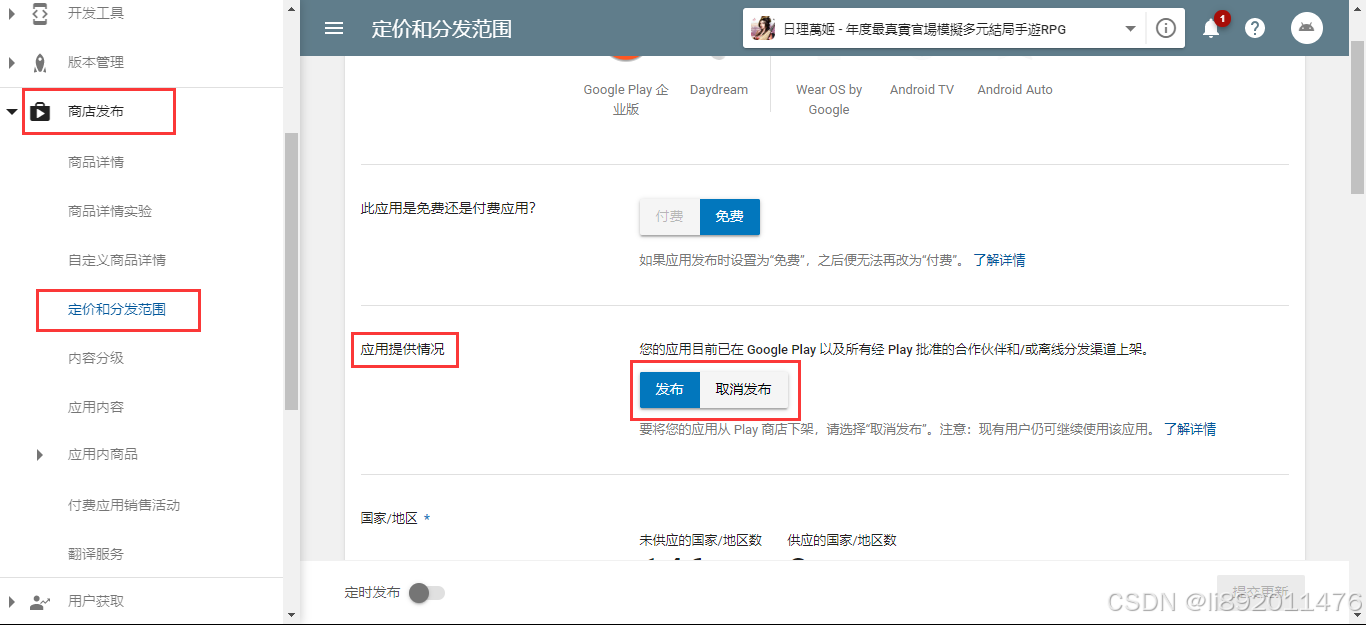Click the 版本管理 section label
This screenshot has width=1366, height=625.
click(x=96, y=62)
